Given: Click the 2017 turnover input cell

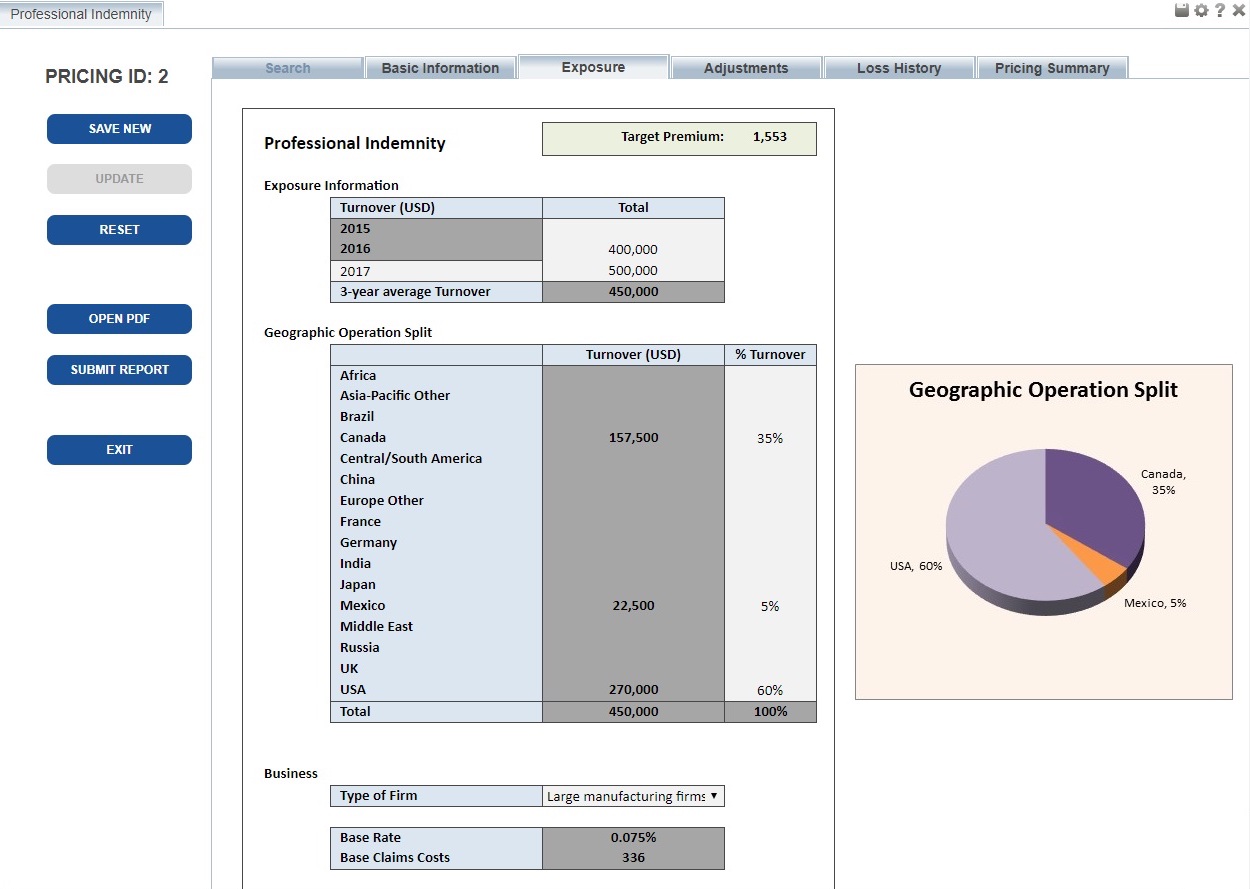Looking at the screenshot, I should (633, 270).
